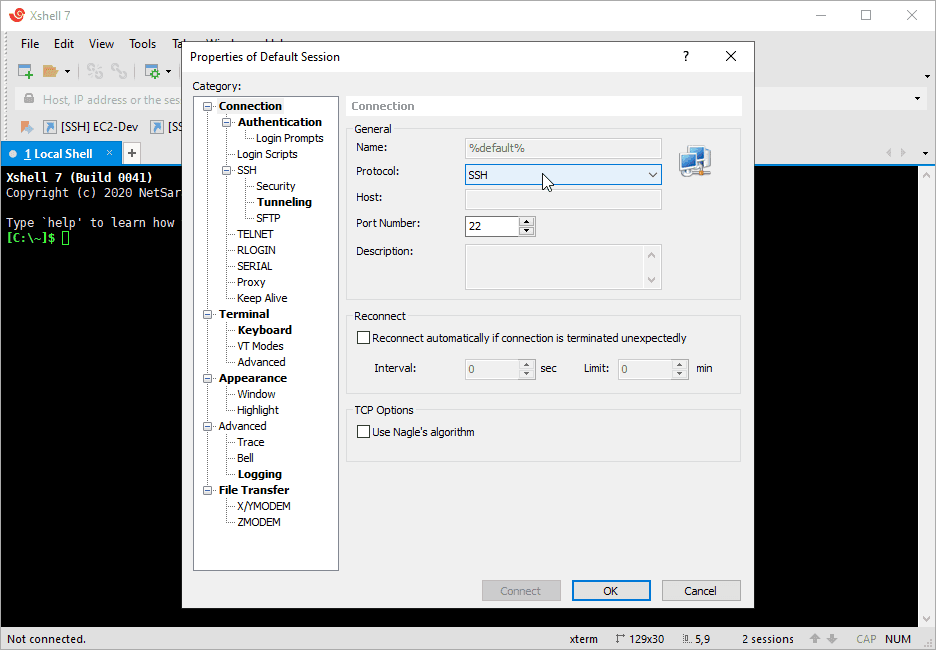Select Tunneling in category tree

click(284, 202)
